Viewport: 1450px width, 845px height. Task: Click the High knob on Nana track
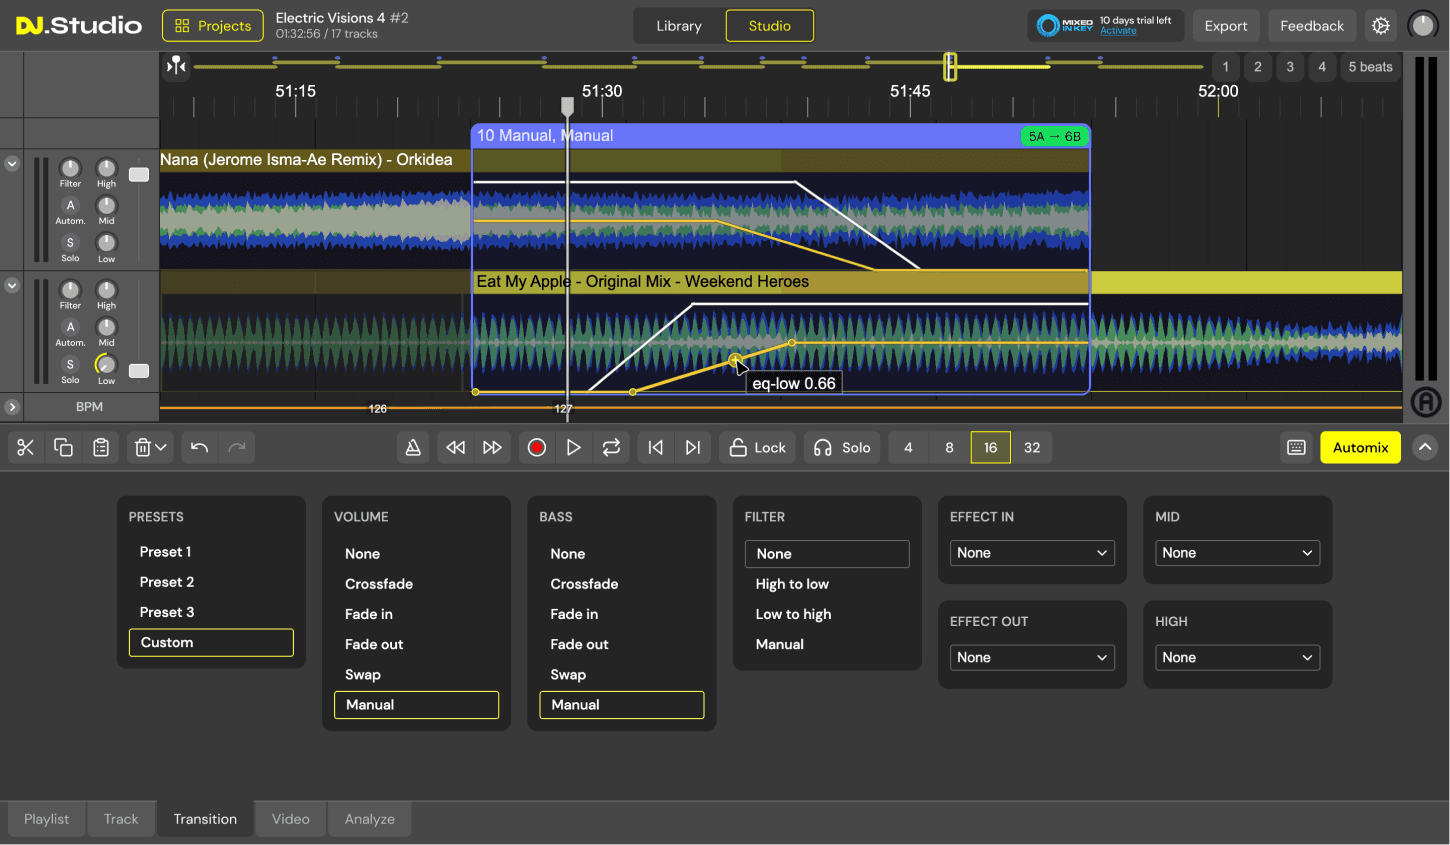(106, 167)
